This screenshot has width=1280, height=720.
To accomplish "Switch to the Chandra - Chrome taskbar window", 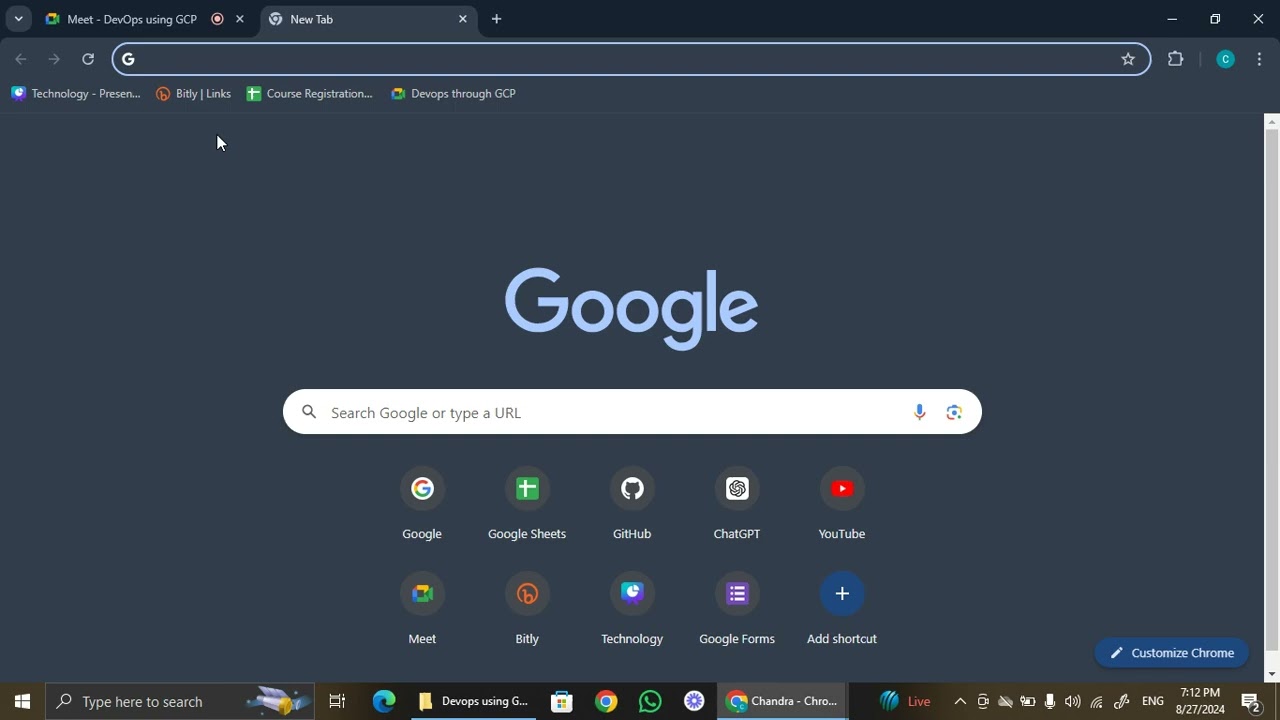I will tap(783, 701).
